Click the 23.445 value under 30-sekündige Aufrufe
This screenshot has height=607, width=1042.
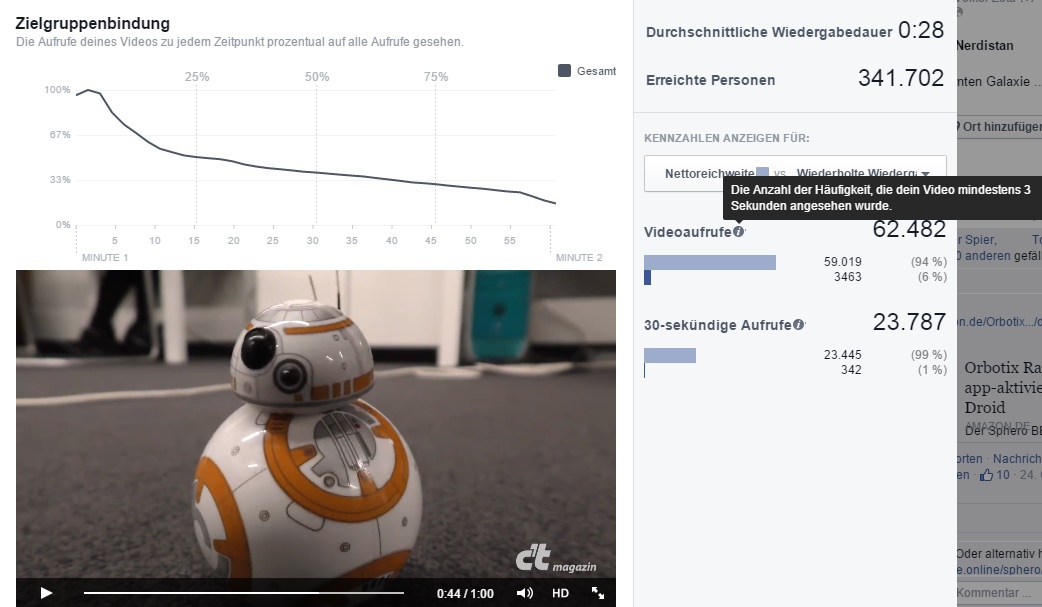tap(843, 355)
